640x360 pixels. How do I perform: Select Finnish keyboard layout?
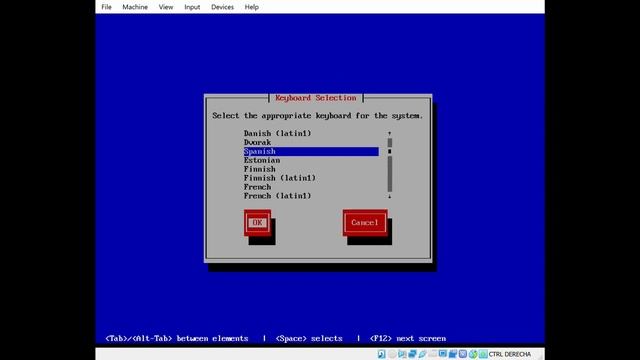coord(260,169)
